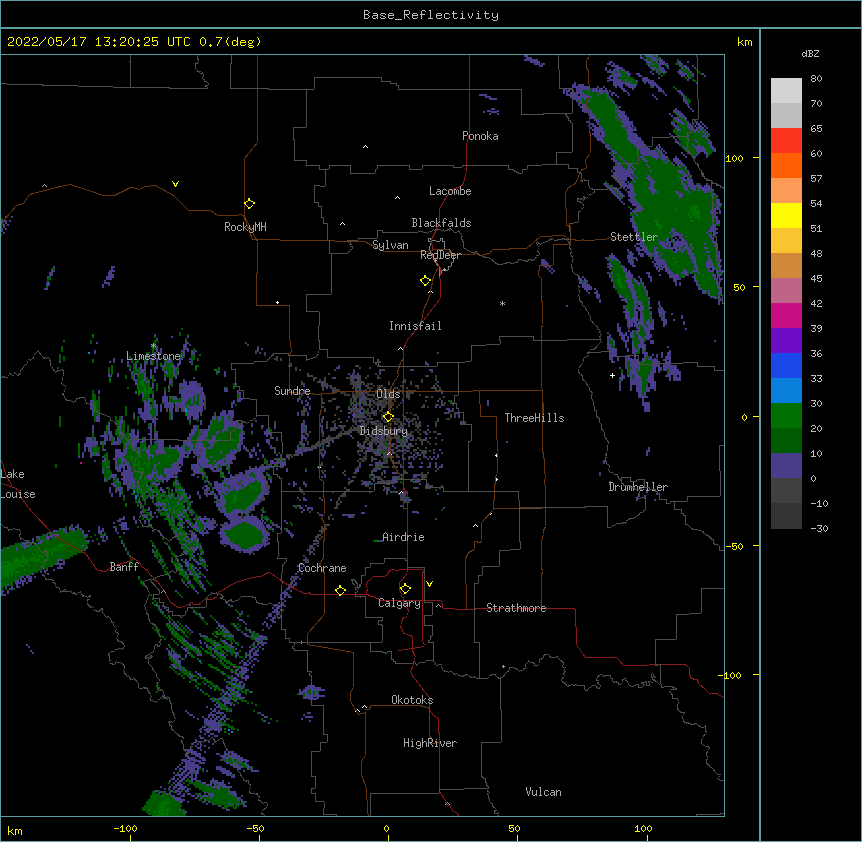
Task: Click the oval green echo cell west of Airdrie
Action: tap(244, 534)
